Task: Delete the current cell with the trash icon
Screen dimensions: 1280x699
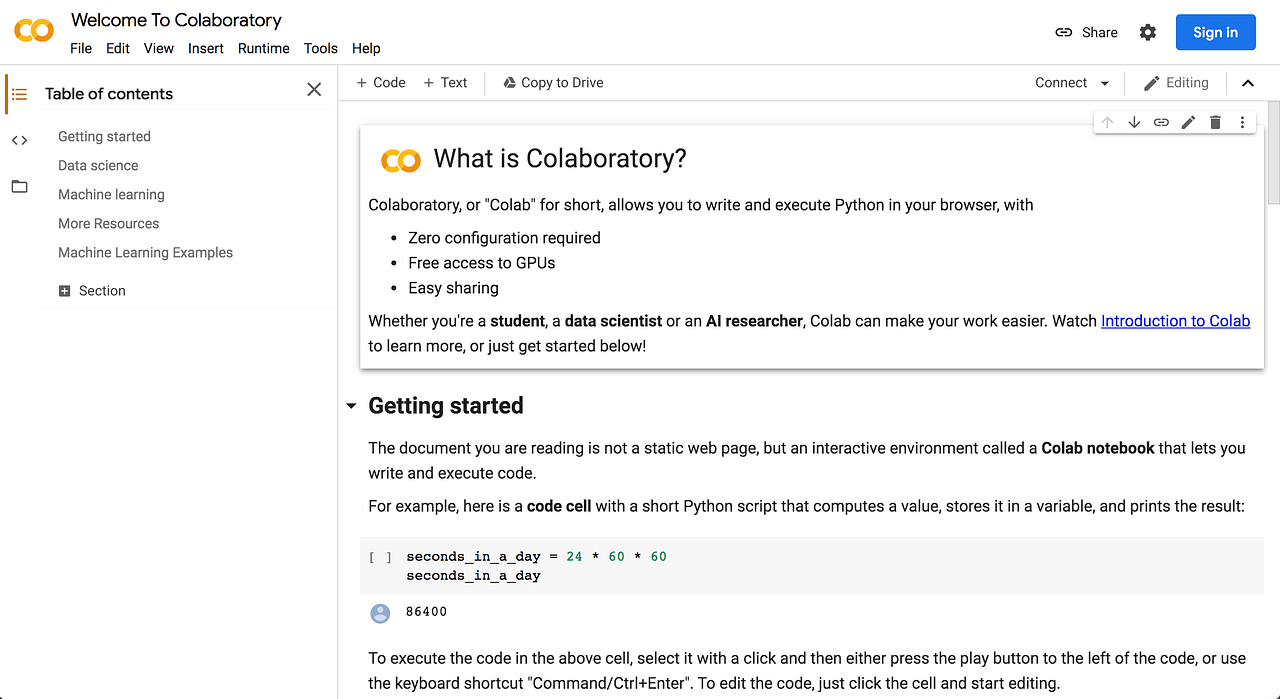Action: click(1214, 121)
